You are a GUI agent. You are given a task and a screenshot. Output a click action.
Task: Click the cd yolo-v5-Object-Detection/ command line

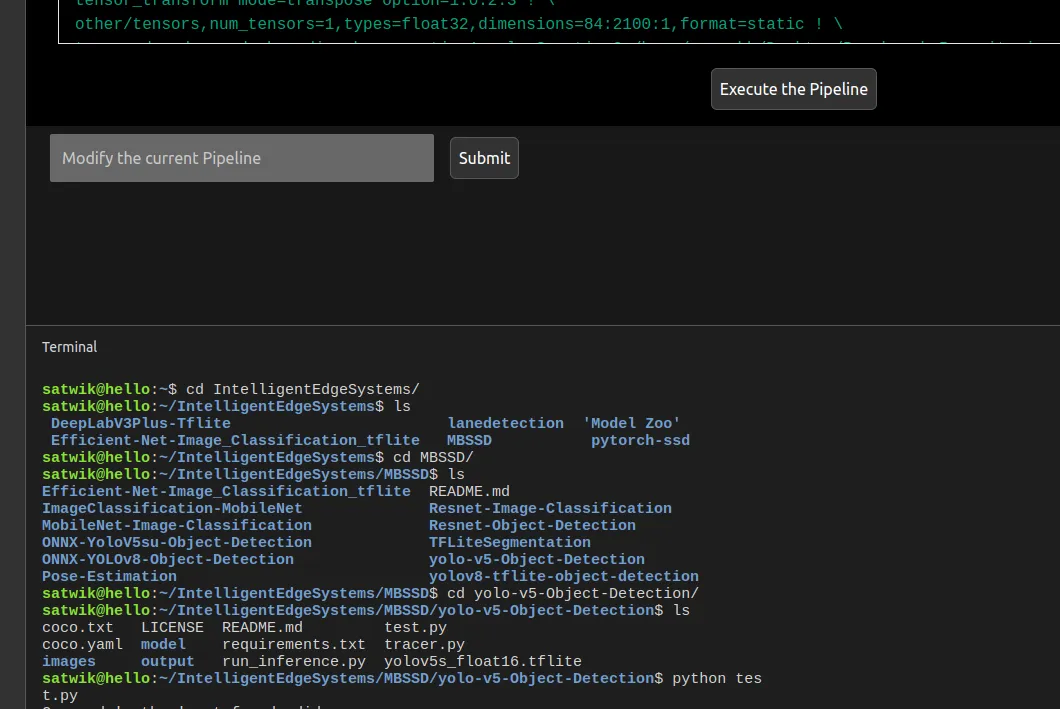(x=370, y=593)
